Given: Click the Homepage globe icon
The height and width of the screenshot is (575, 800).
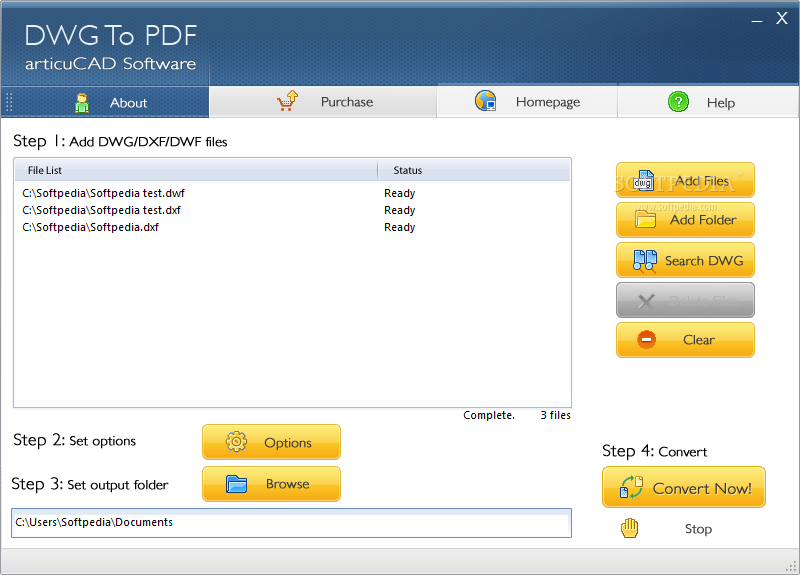Looking at the screenshot, I should click(x=485, y=101).
